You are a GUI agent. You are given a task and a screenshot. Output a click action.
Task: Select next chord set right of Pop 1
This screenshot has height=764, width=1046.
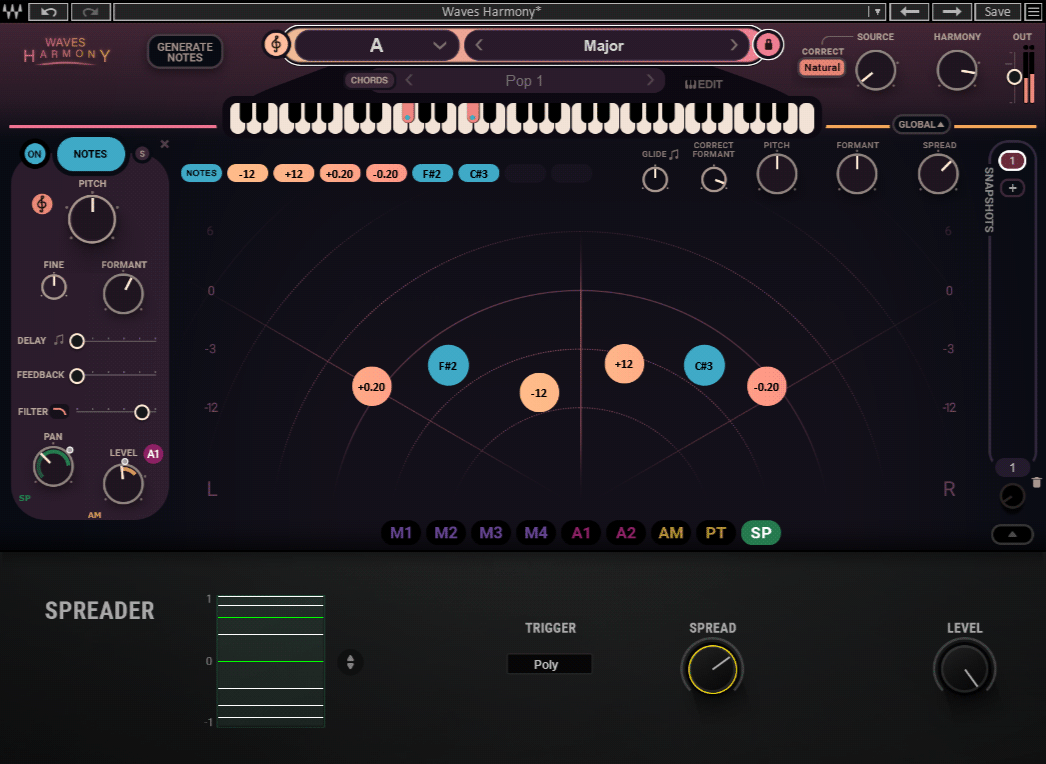click(650, 80)
